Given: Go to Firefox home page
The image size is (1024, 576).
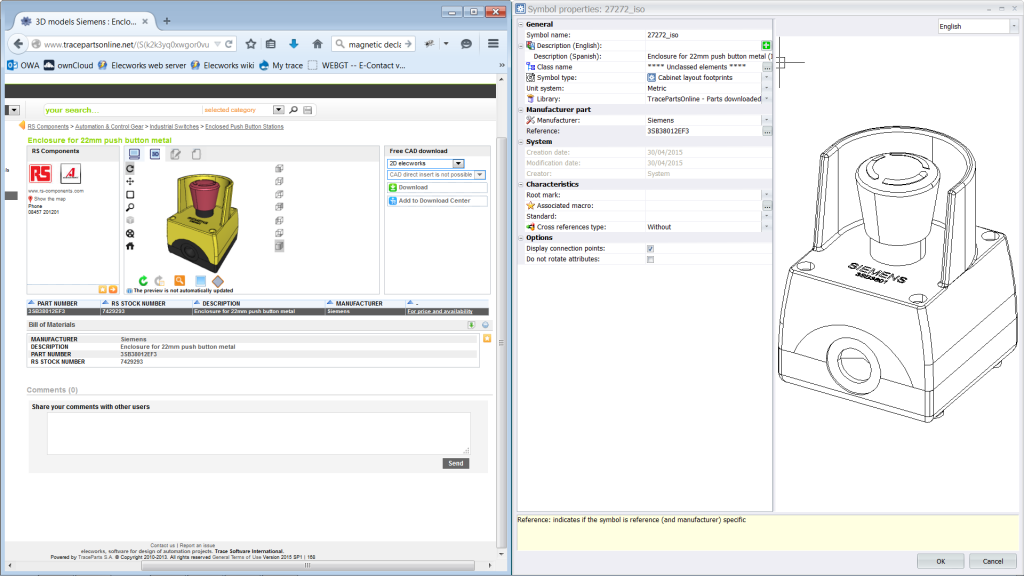Looking at the screenshot, I should [x=317, y=44].
